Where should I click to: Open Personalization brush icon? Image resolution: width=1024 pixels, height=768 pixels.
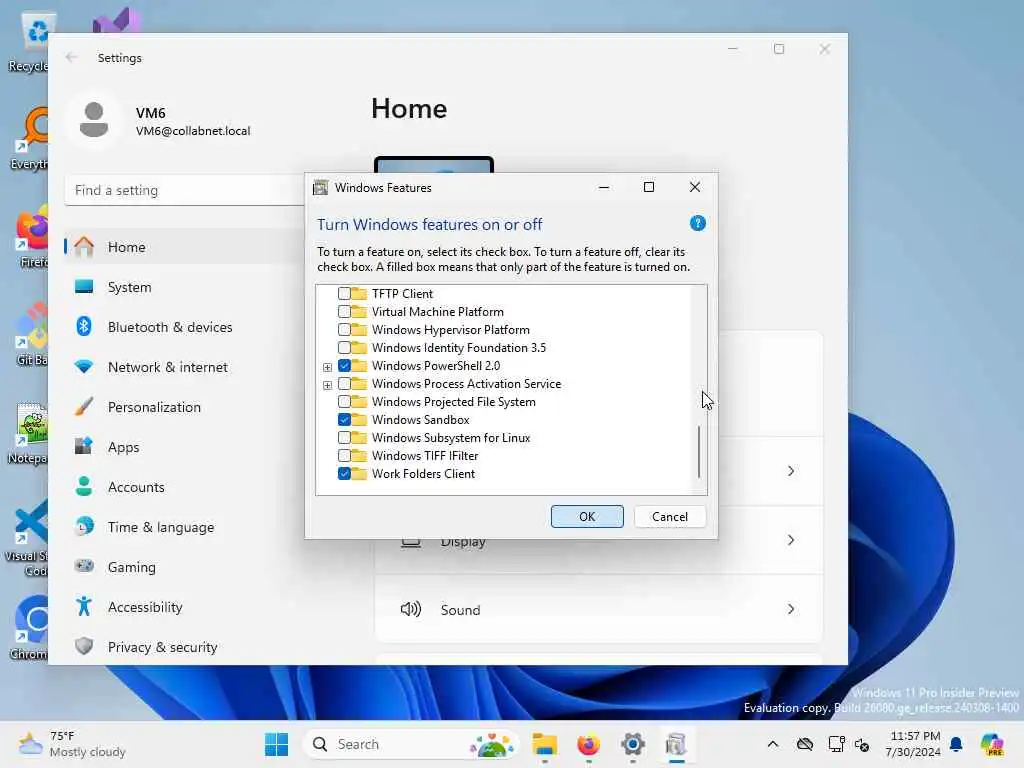pos(84,407)
